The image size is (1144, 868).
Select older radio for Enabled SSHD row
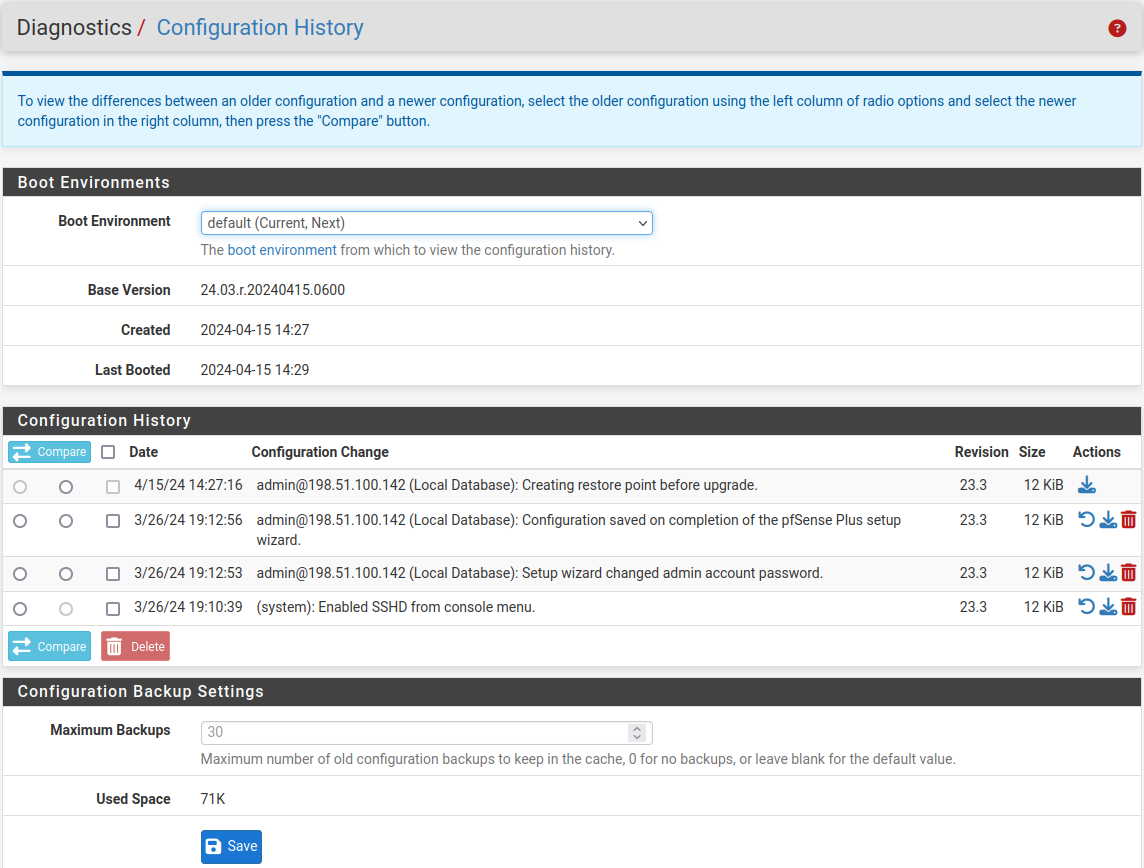[x=20, y=608]
